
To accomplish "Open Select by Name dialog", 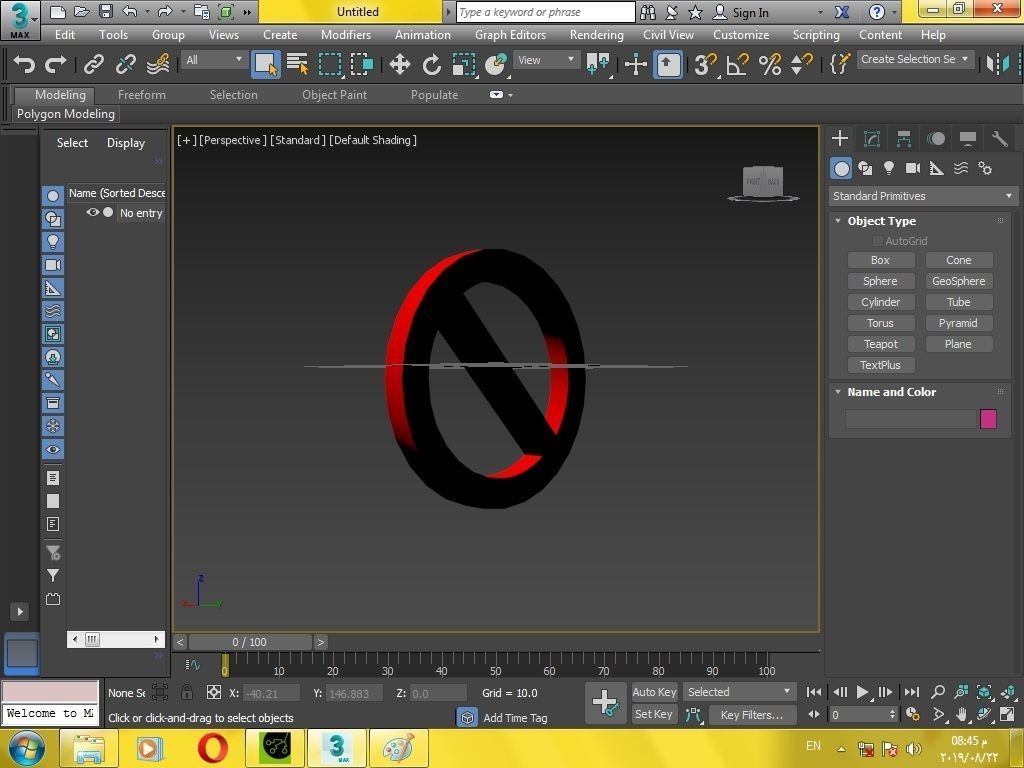I will point(298,64).
